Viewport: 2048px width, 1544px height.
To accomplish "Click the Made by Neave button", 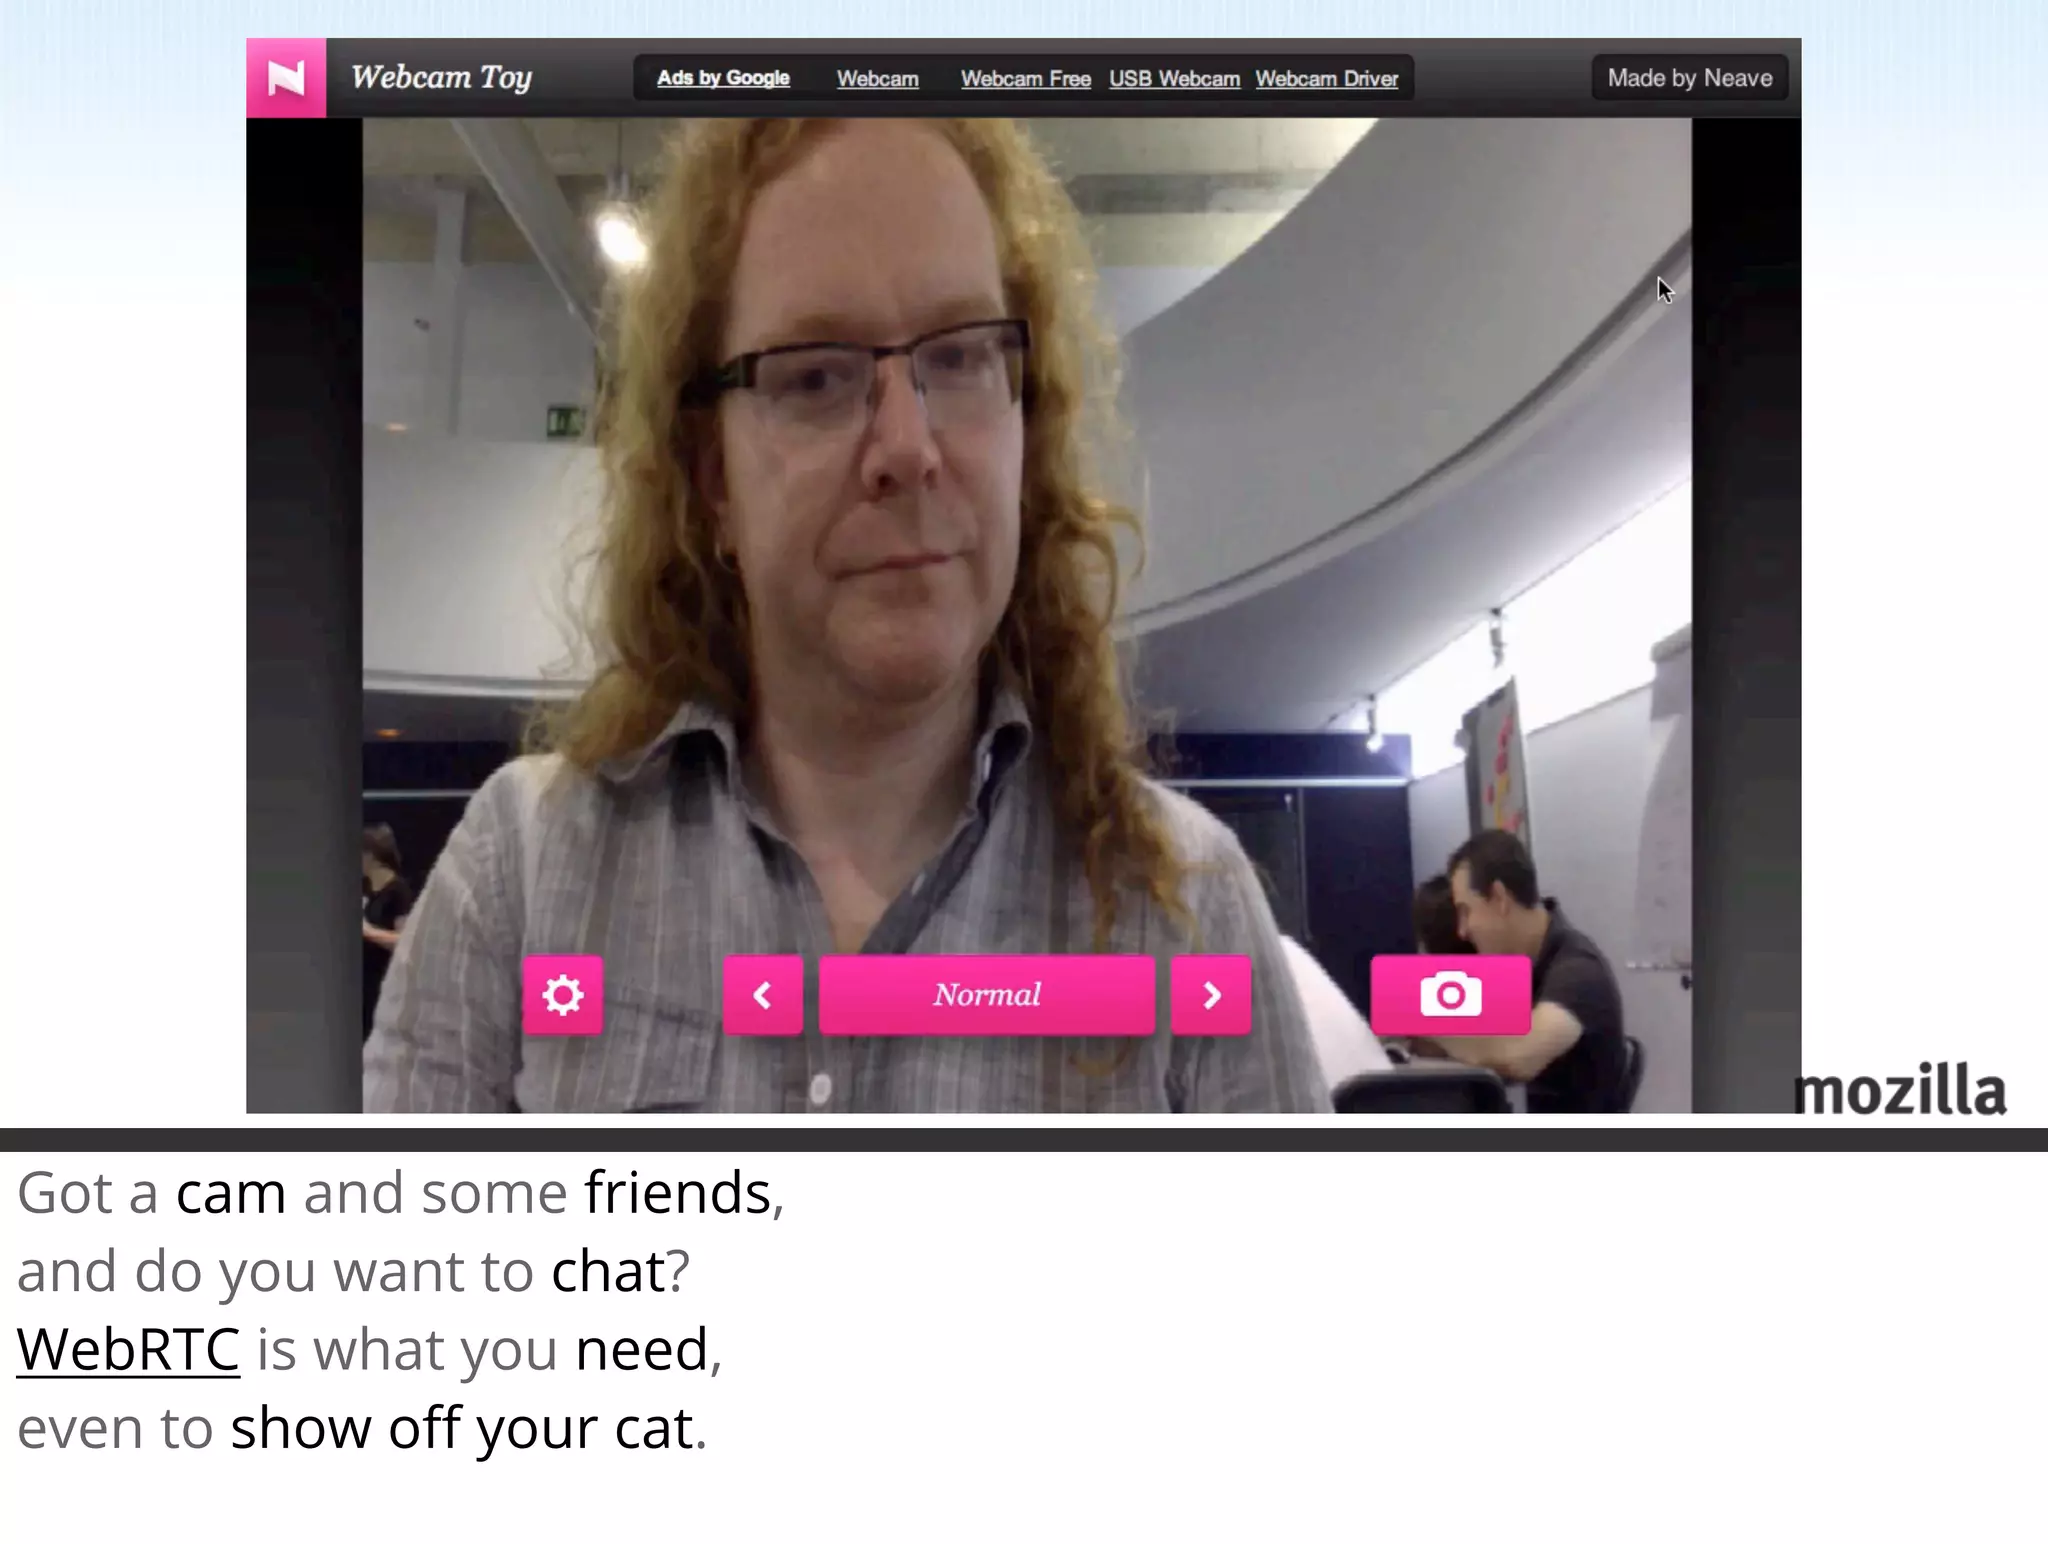I will (x=1690, y=78).
